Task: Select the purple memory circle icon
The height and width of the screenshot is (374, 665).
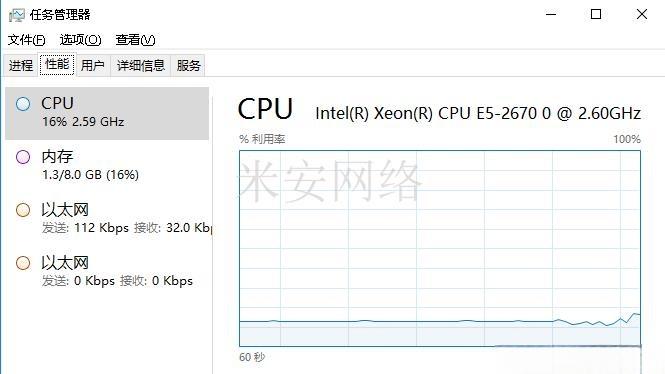Action: coord(23,157)
